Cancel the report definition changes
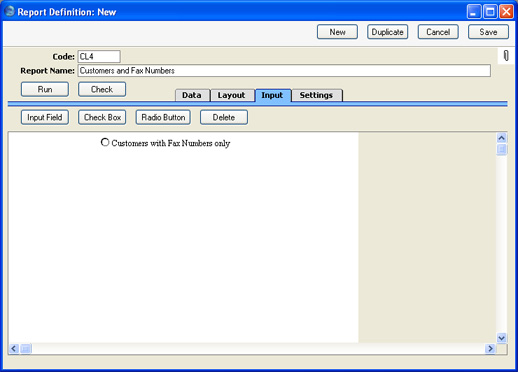The width and height of the screenshot is (518, 372). pos(438,32)
